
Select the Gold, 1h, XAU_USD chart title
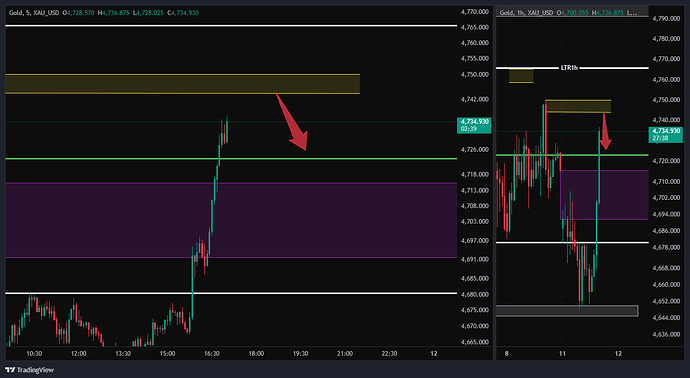(526, 13)
